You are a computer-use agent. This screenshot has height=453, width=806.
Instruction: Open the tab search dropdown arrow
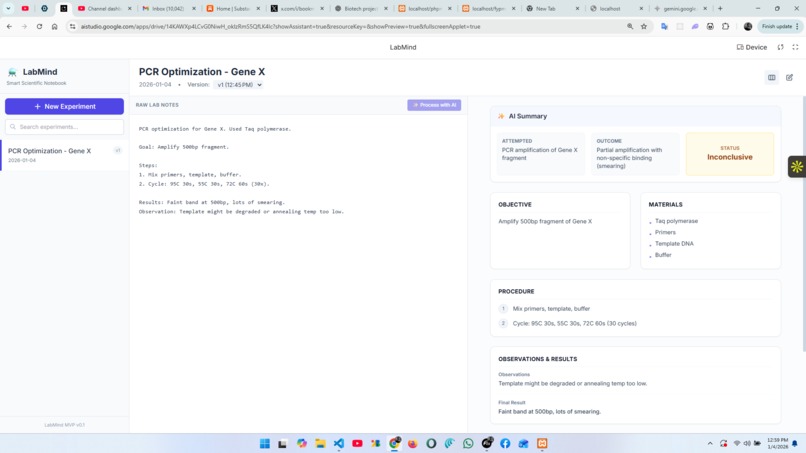[8, 9]
